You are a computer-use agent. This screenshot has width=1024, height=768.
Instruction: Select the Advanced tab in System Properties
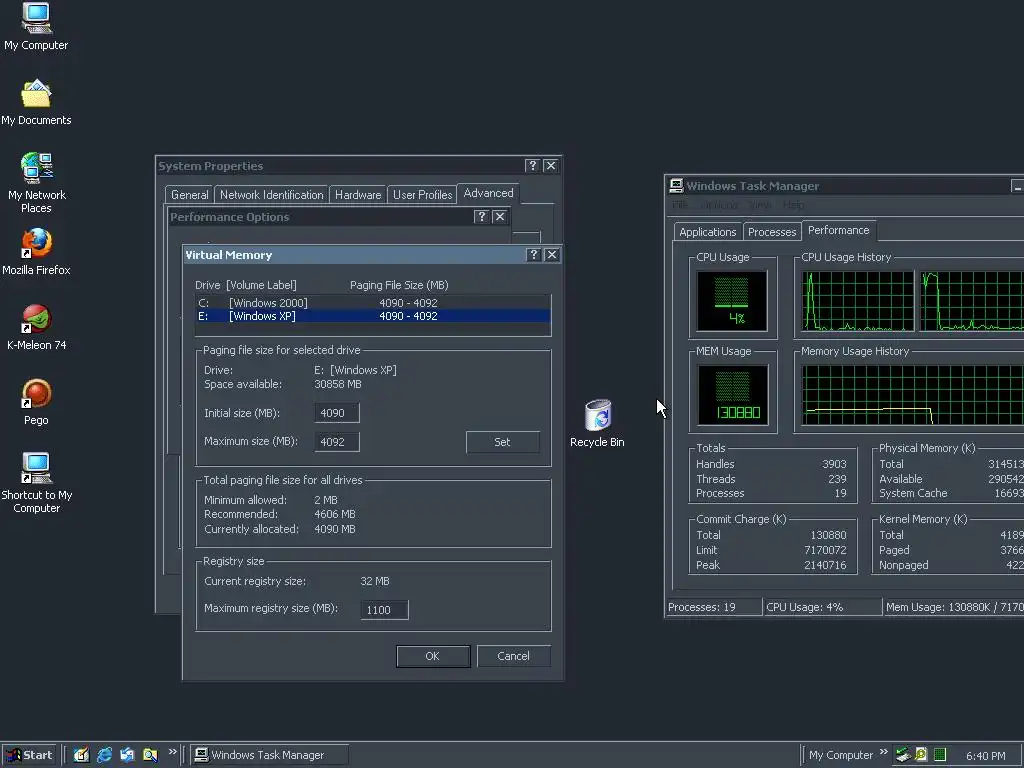pyautogui.click(x=488, y=193)
